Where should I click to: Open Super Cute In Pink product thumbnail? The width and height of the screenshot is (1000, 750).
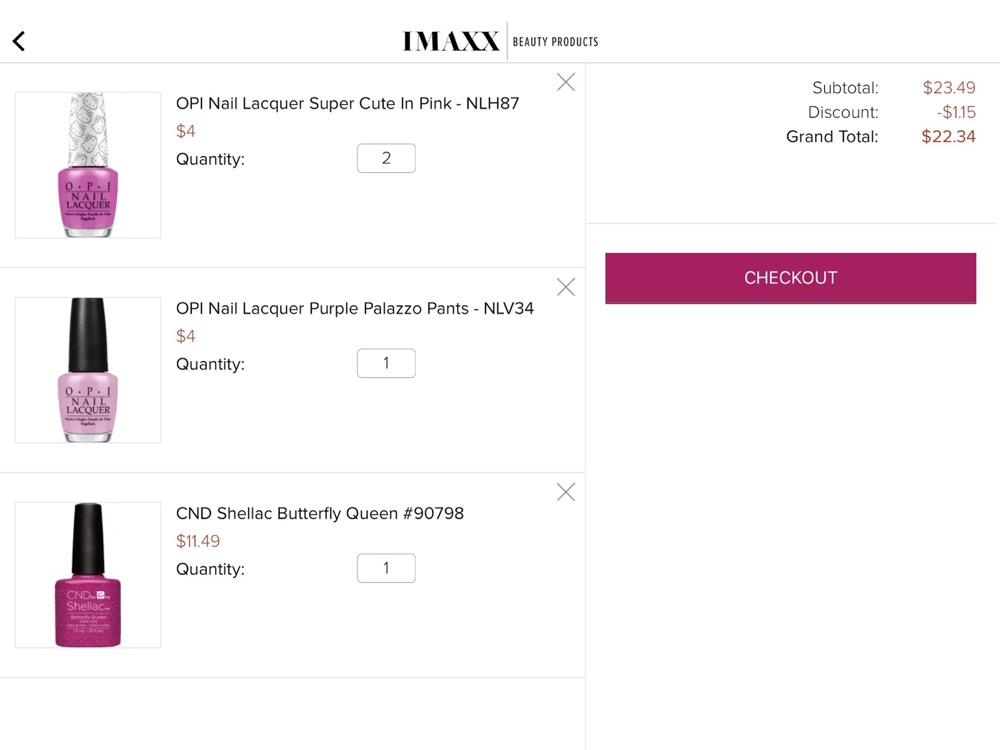click(88, 165)
